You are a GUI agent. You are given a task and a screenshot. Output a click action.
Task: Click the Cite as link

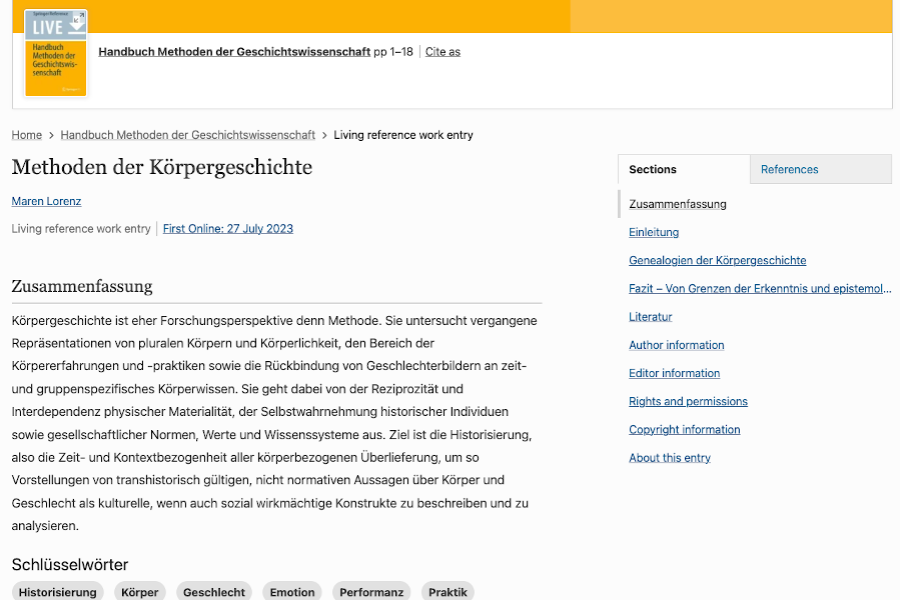(x=442, y=52)
